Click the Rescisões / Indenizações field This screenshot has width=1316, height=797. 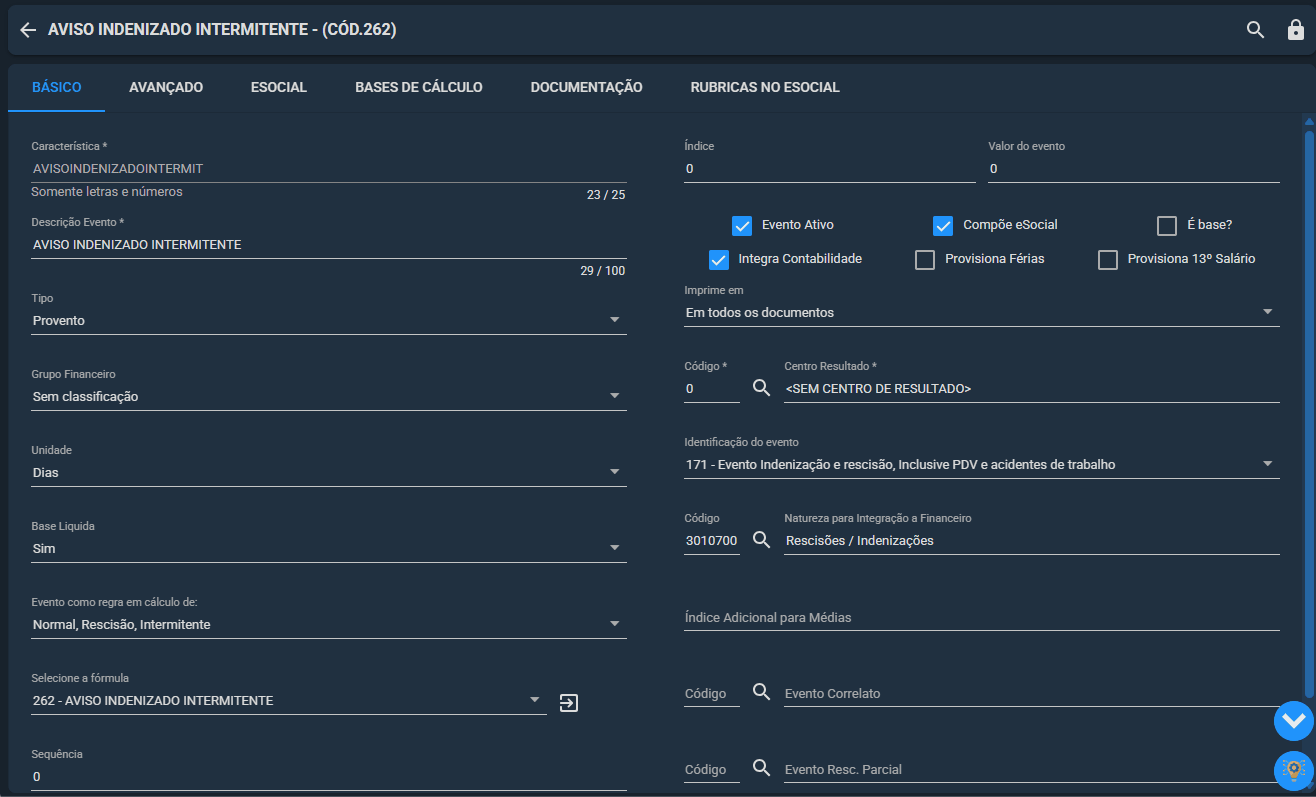click(x=1032, y=541)
